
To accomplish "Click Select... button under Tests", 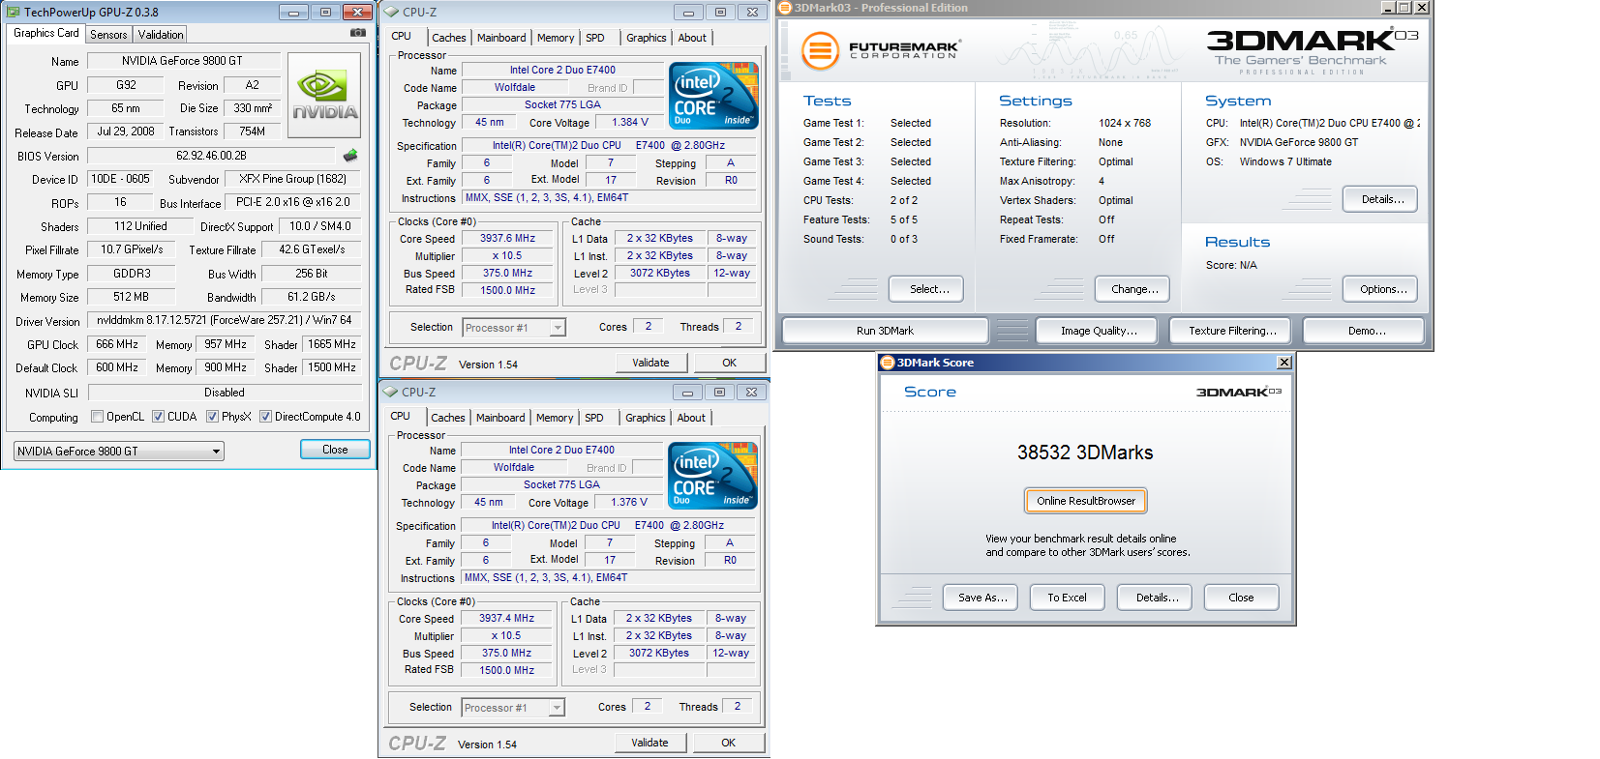I will (926, 289).
